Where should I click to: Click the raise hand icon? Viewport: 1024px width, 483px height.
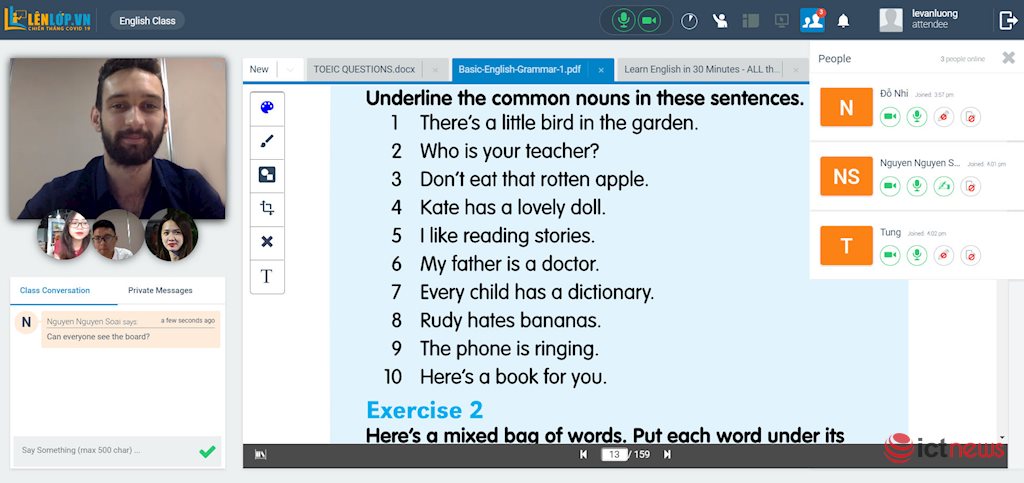pos(719,20)
